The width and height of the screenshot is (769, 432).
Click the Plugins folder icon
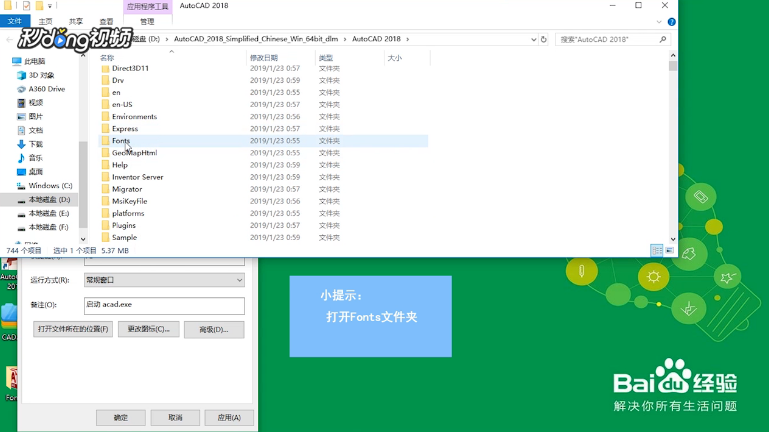[105, 226]
